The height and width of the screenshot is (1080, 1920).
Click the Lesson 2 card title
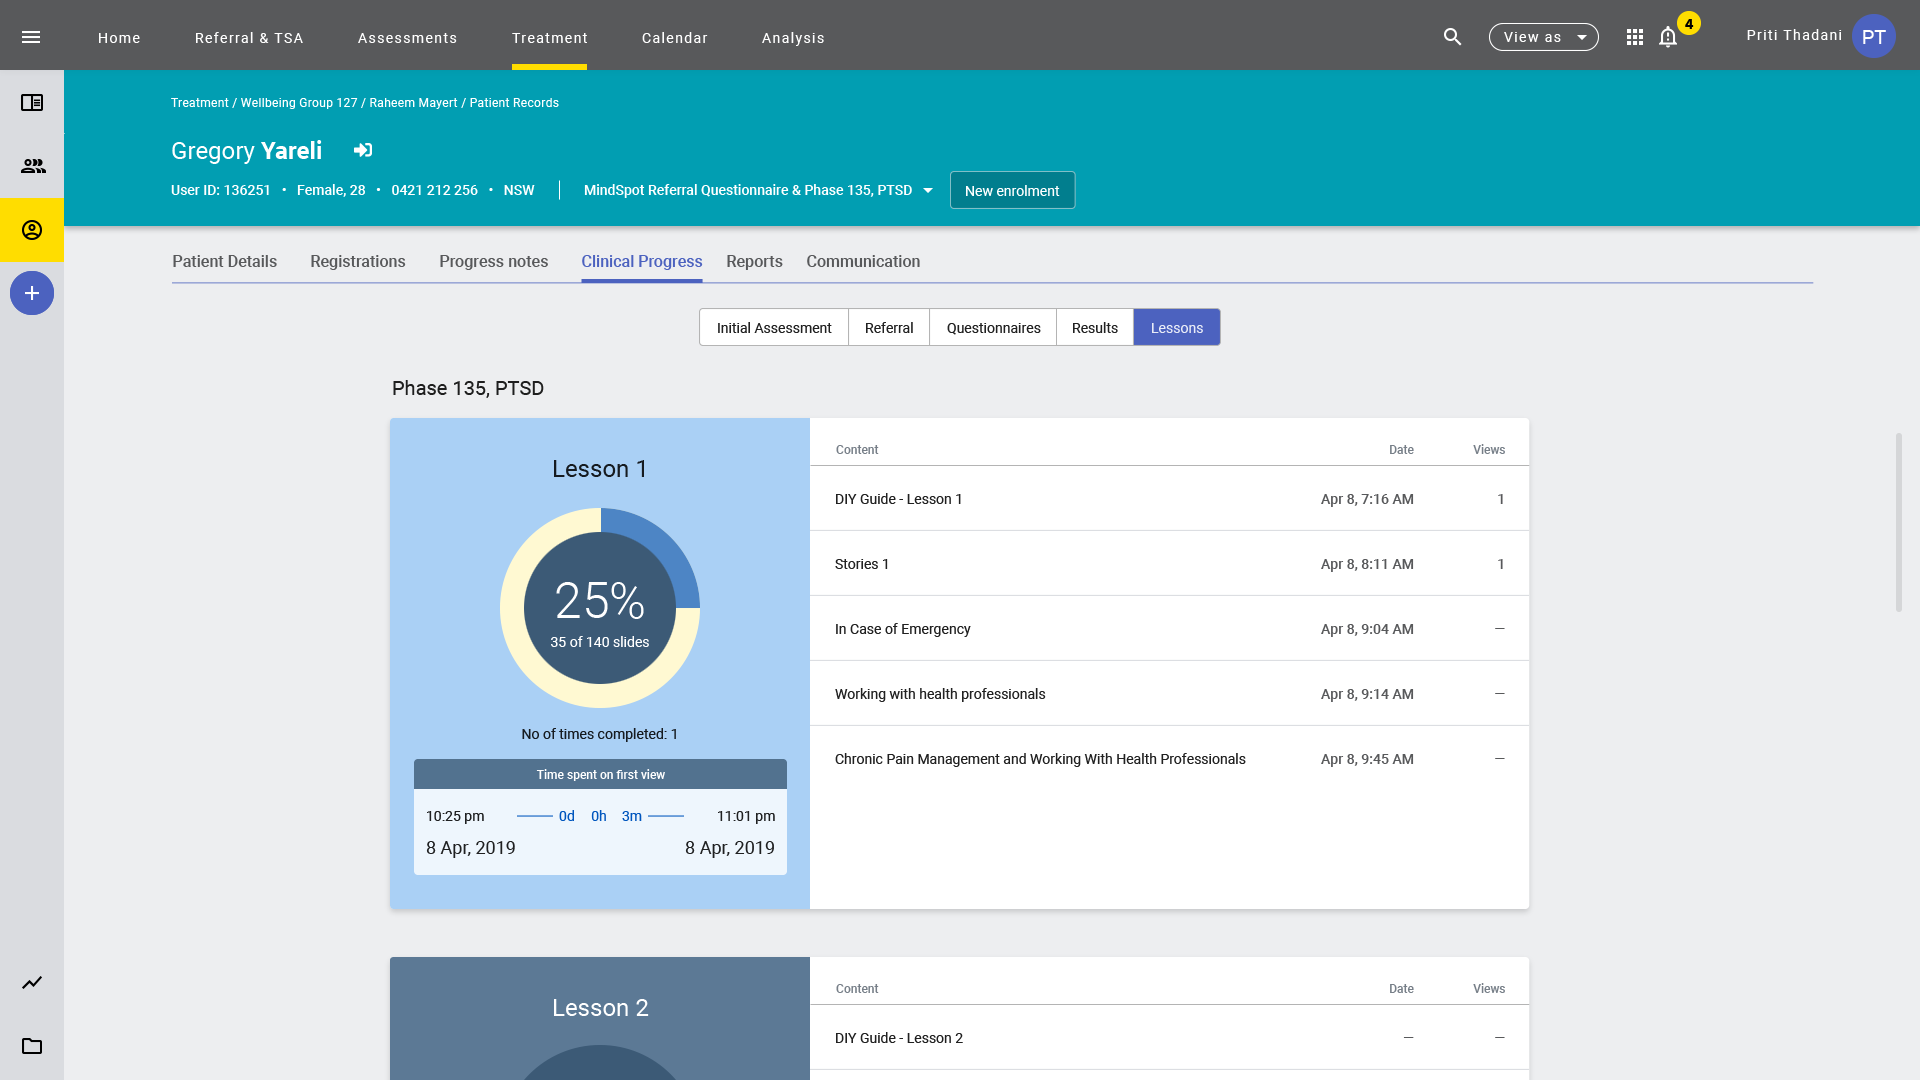(600, 1008)
